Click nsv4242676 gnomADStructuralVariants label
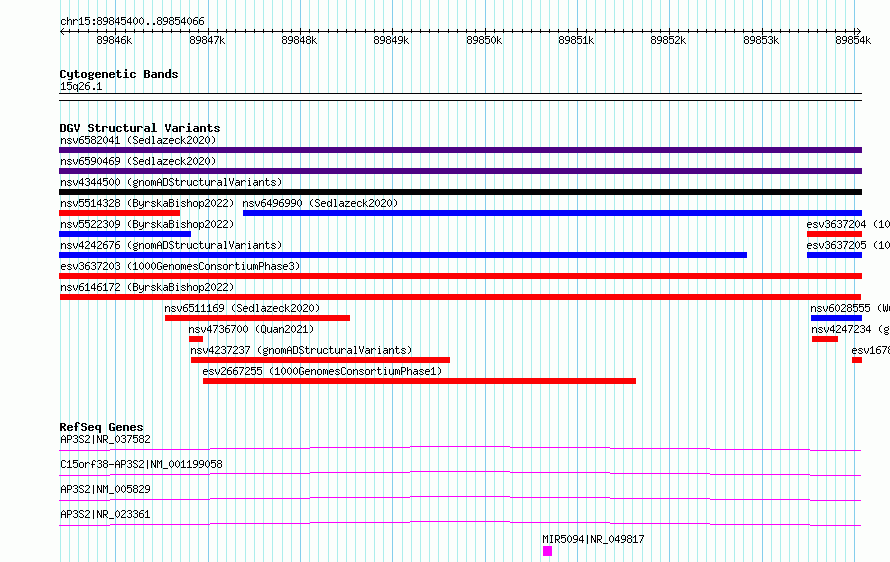Viewport: 890px width, 562px height. [x=171, y=245]
